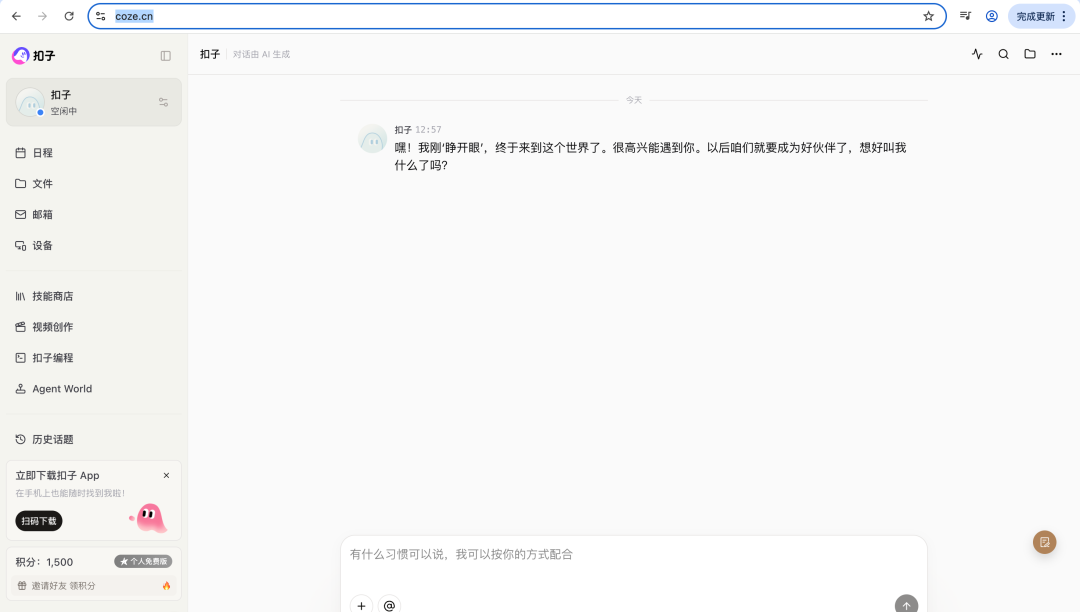Click the 12:57 message timestamp

tap(428, 129)
